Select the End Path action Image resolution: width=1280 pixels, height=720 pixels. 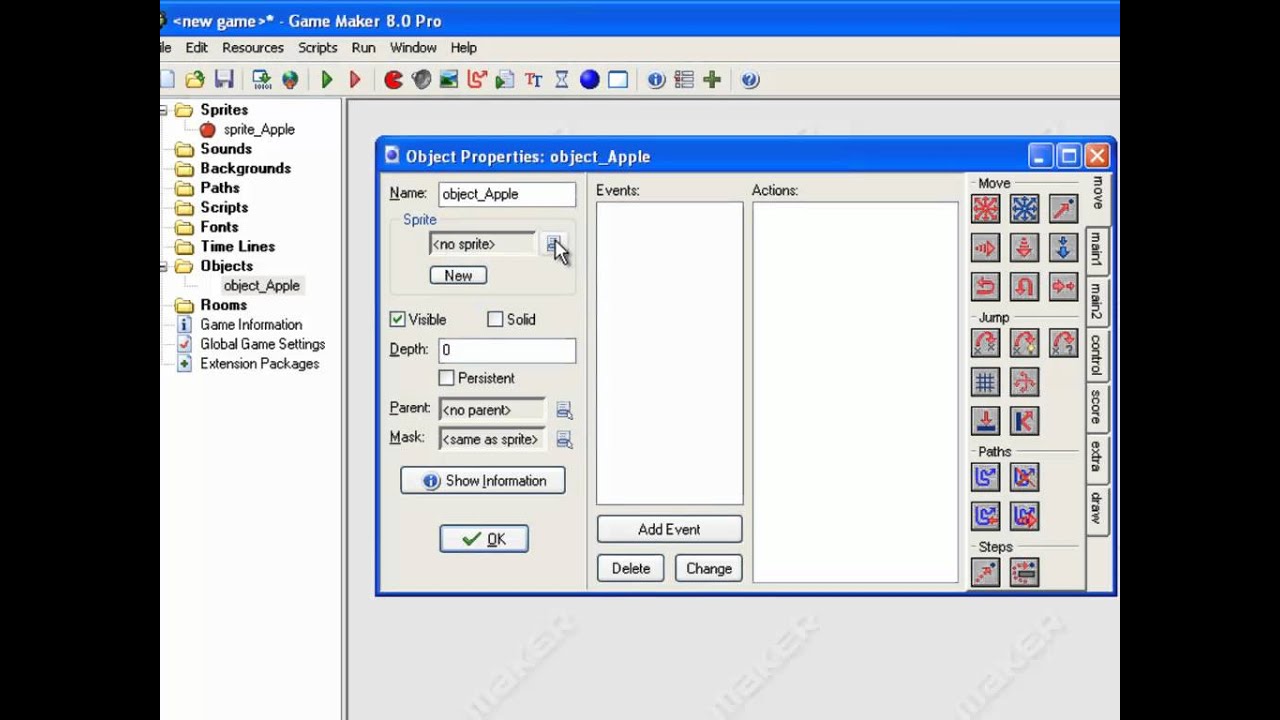pos(1024,477)
